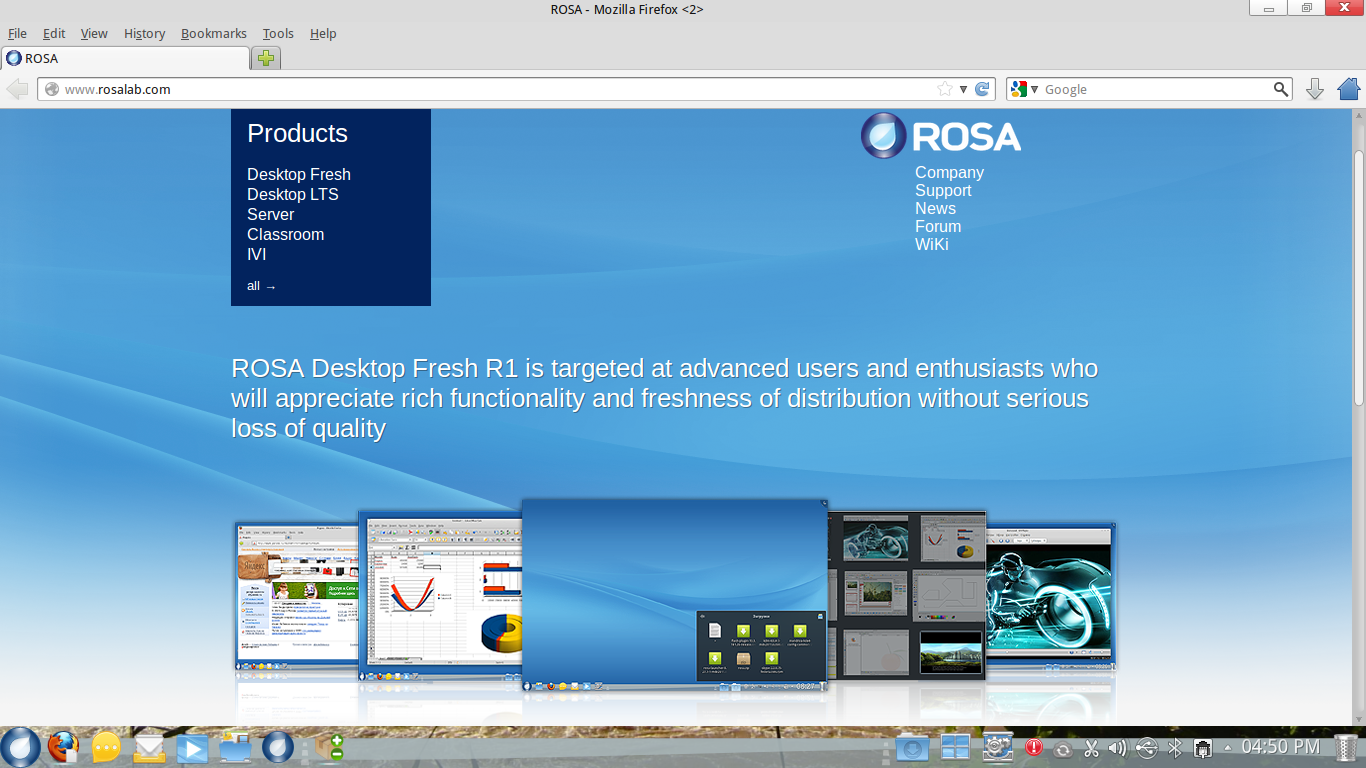Open the mail client from the taskbar

point(149,746)
